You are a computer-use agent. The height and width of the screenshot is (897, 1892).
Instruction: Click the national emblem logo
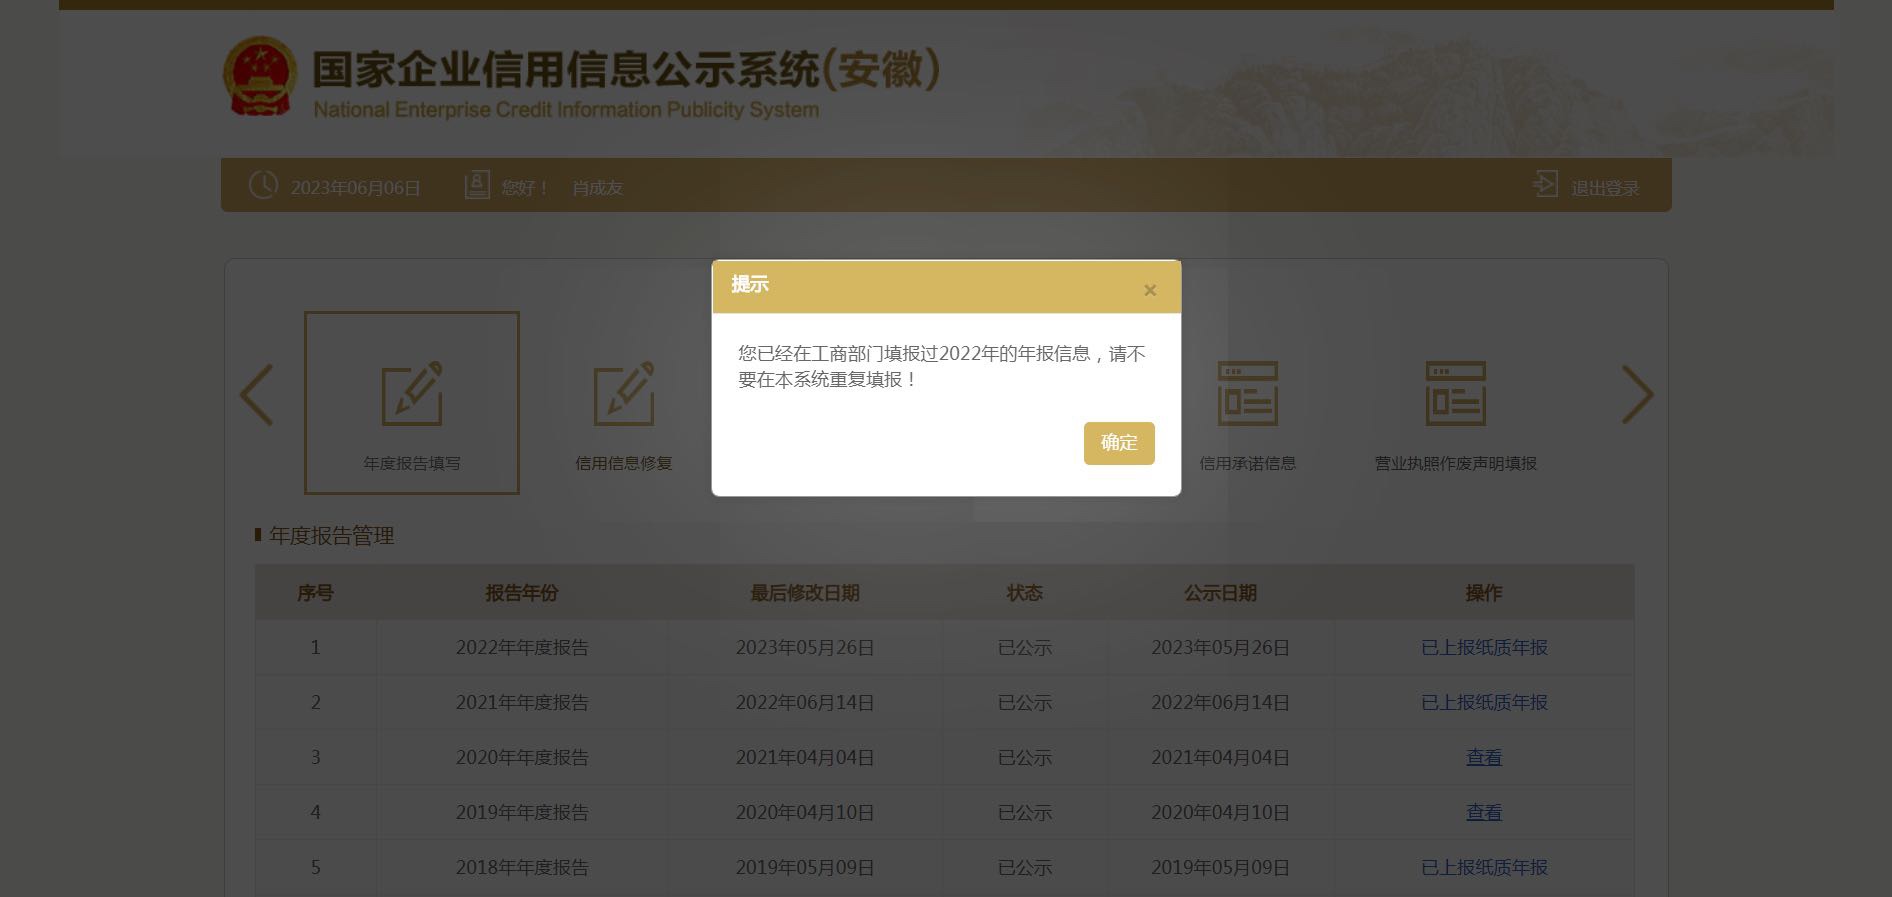[x=259, y=77]
